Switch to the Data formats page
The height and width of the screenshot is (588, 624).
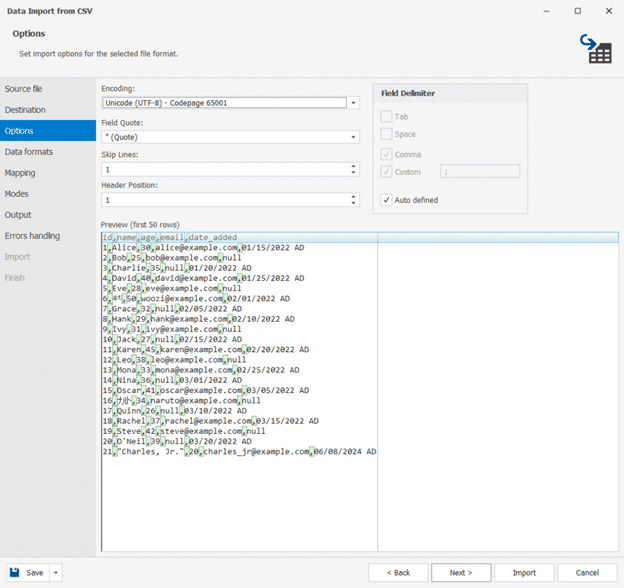(x=29, y=152)
